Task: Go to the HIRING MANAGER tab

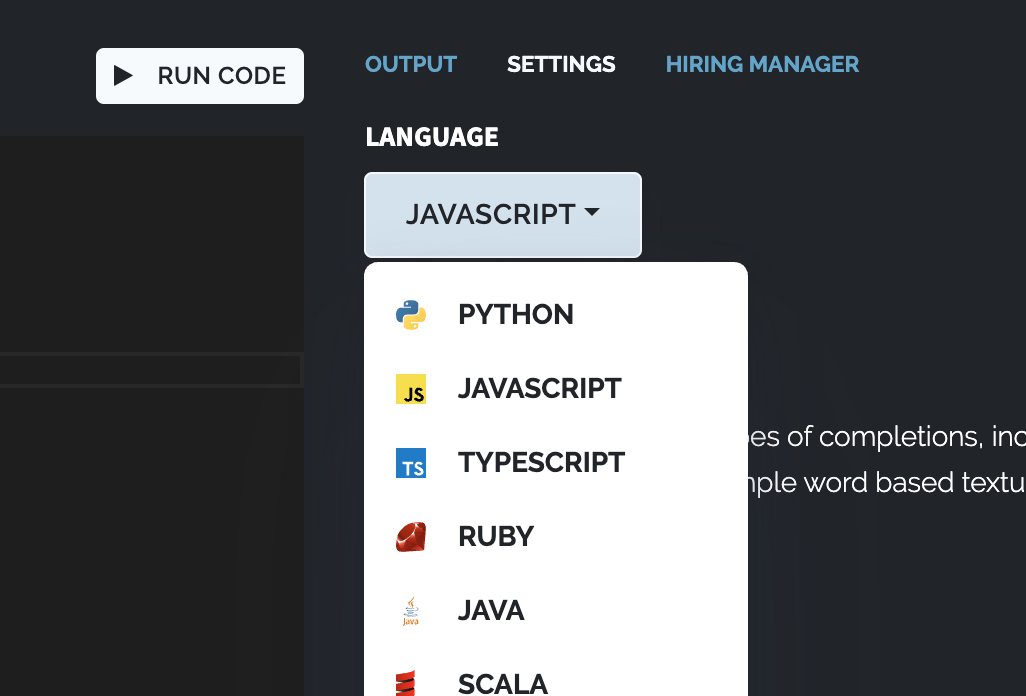Action: pyautogui.click(x=762, y=64)
